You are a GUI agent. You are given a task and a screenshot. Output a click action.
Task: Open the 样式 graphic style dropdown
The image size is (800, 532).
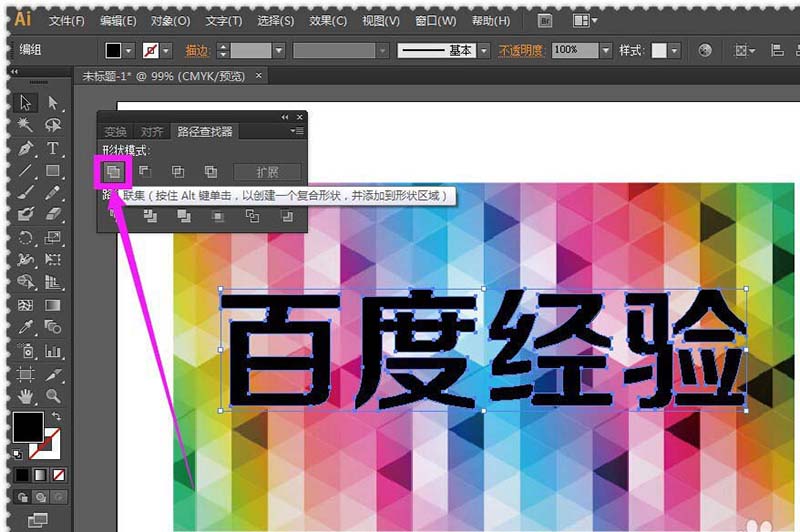[x=674, y=50]
